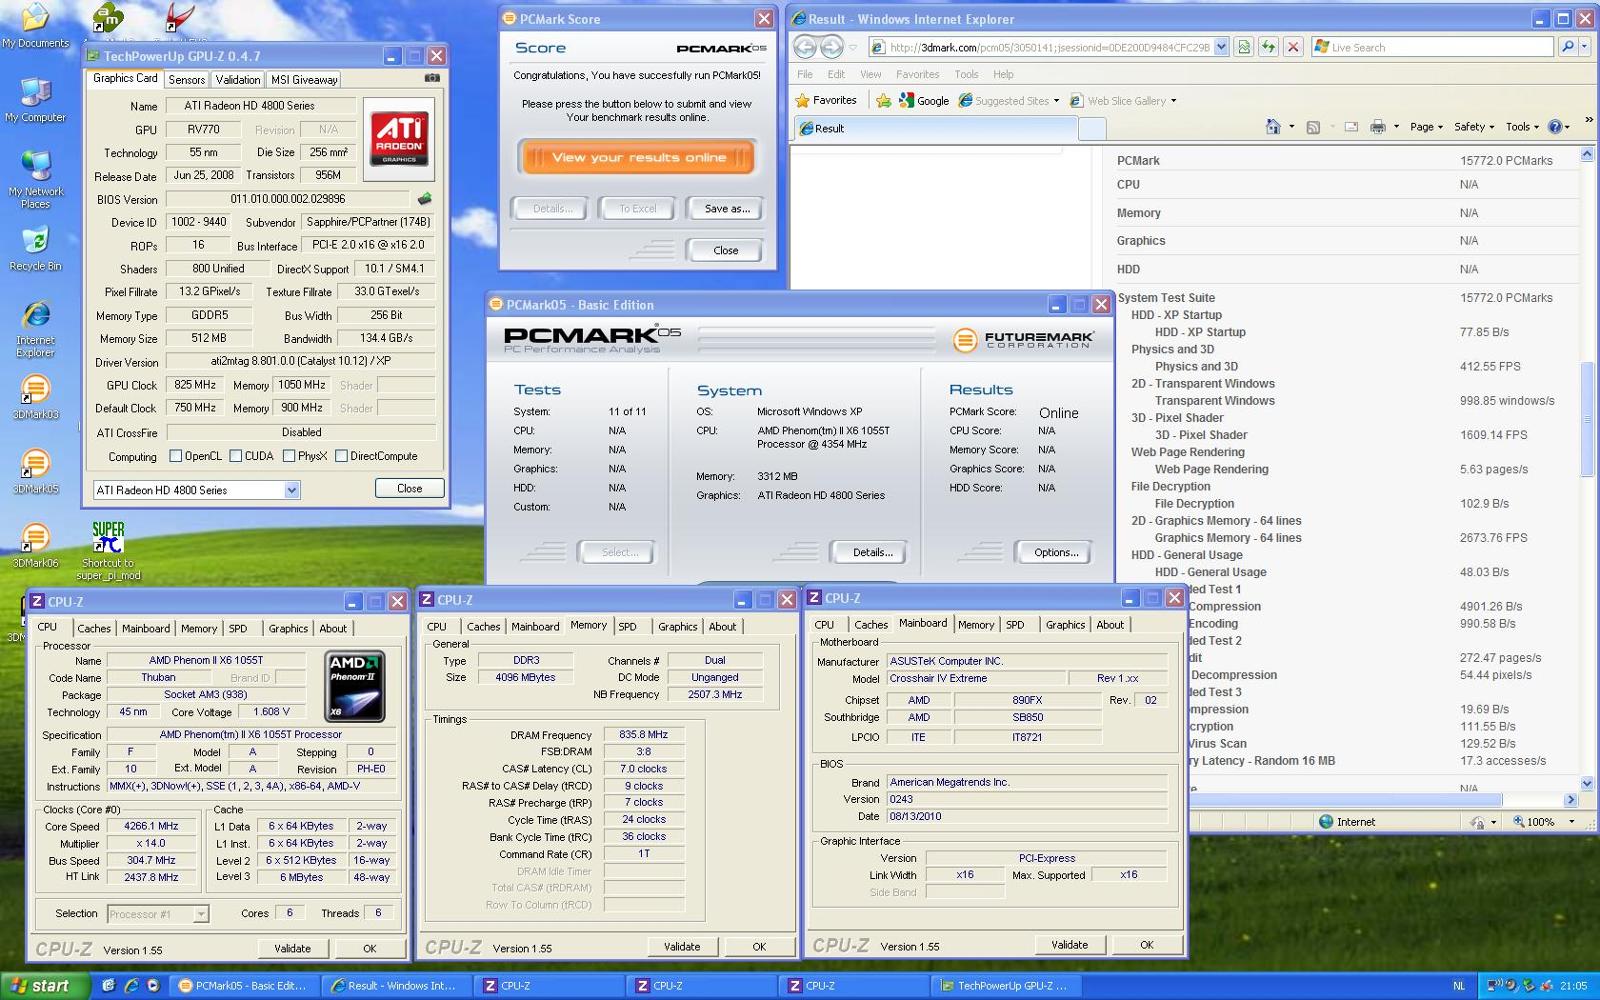Open the IE Safety menu dropdown

1474,127
